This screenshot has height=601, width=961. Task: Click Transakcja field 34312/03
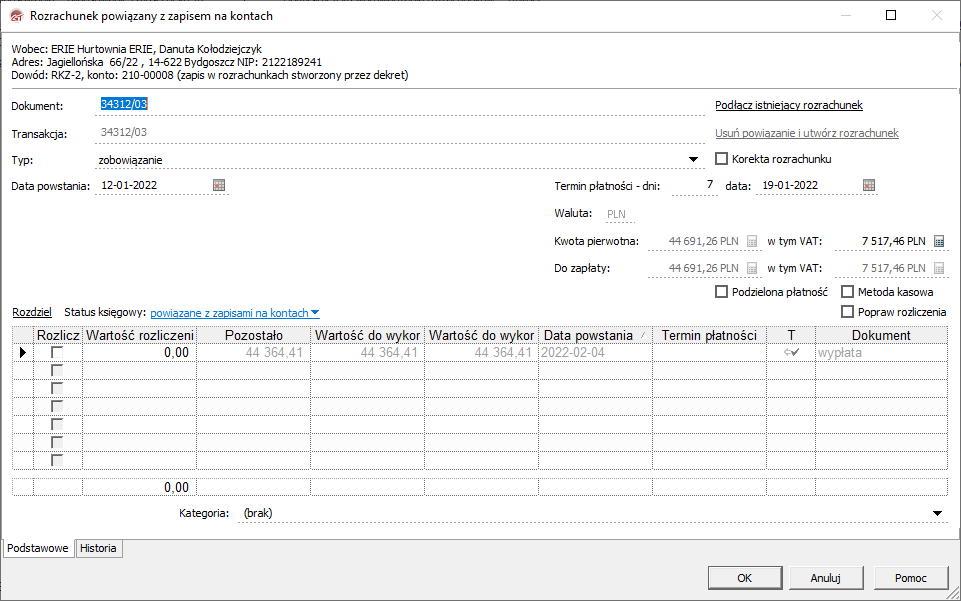pyautogui.click(x=400, y=132)
